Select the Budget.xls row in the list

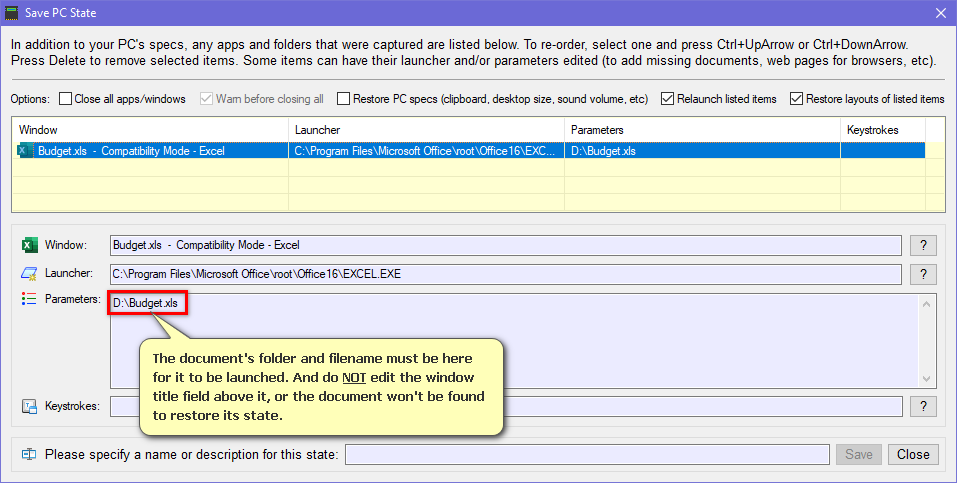point(150,151)
